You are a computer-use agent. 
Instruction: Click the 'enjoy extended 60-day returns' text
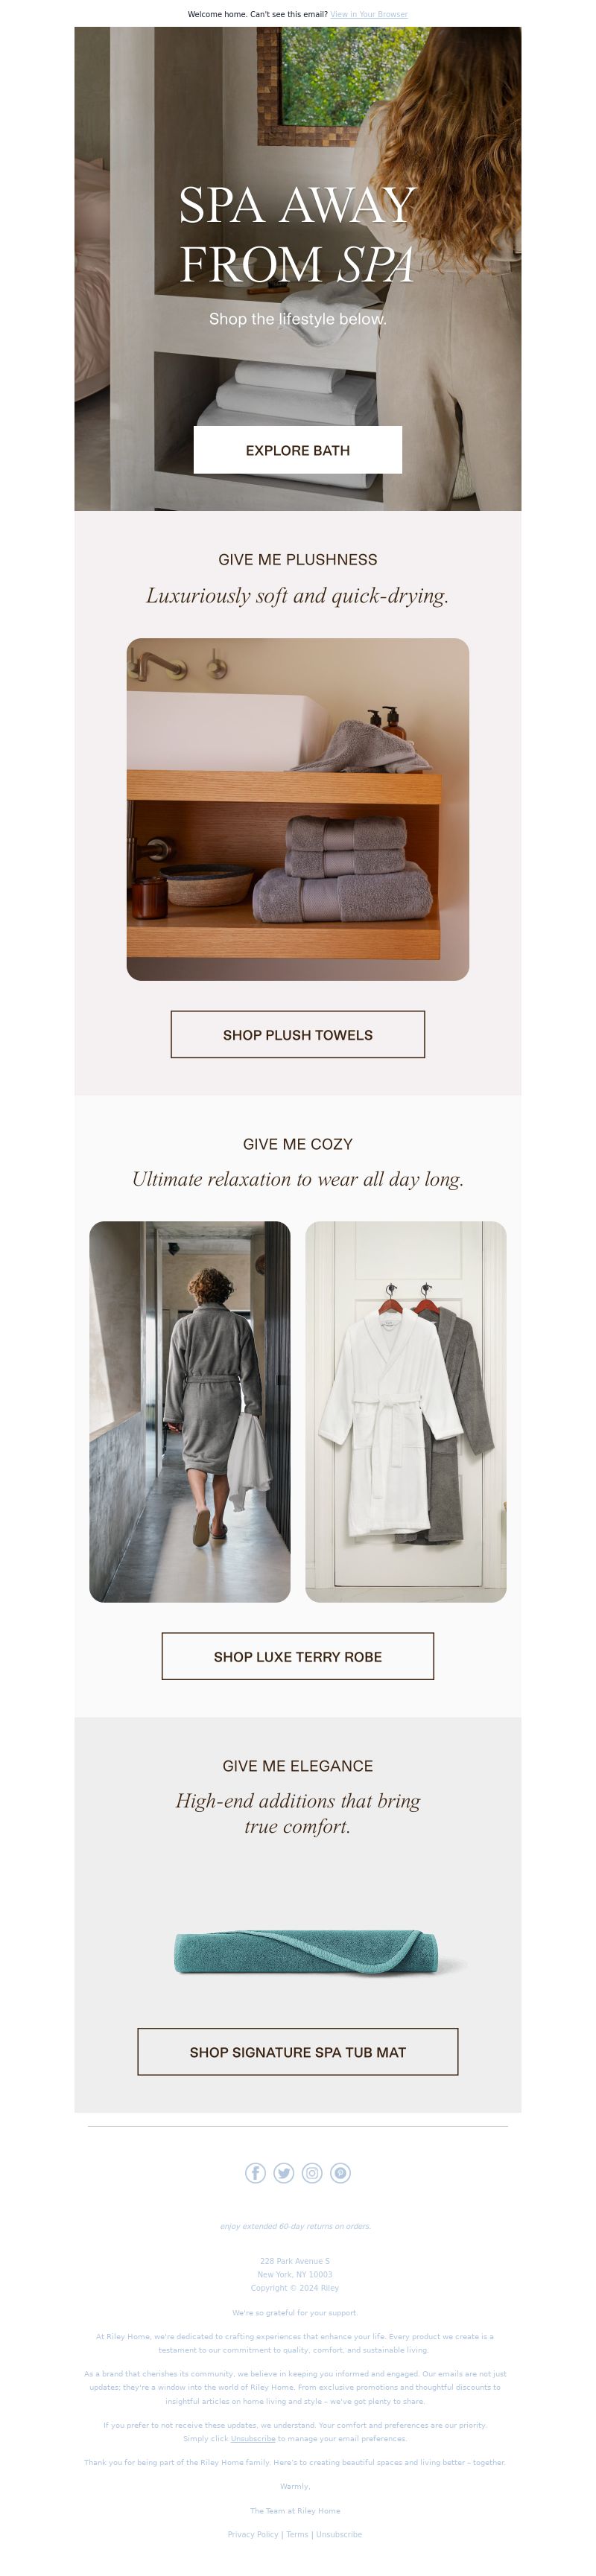(296, 2226)
